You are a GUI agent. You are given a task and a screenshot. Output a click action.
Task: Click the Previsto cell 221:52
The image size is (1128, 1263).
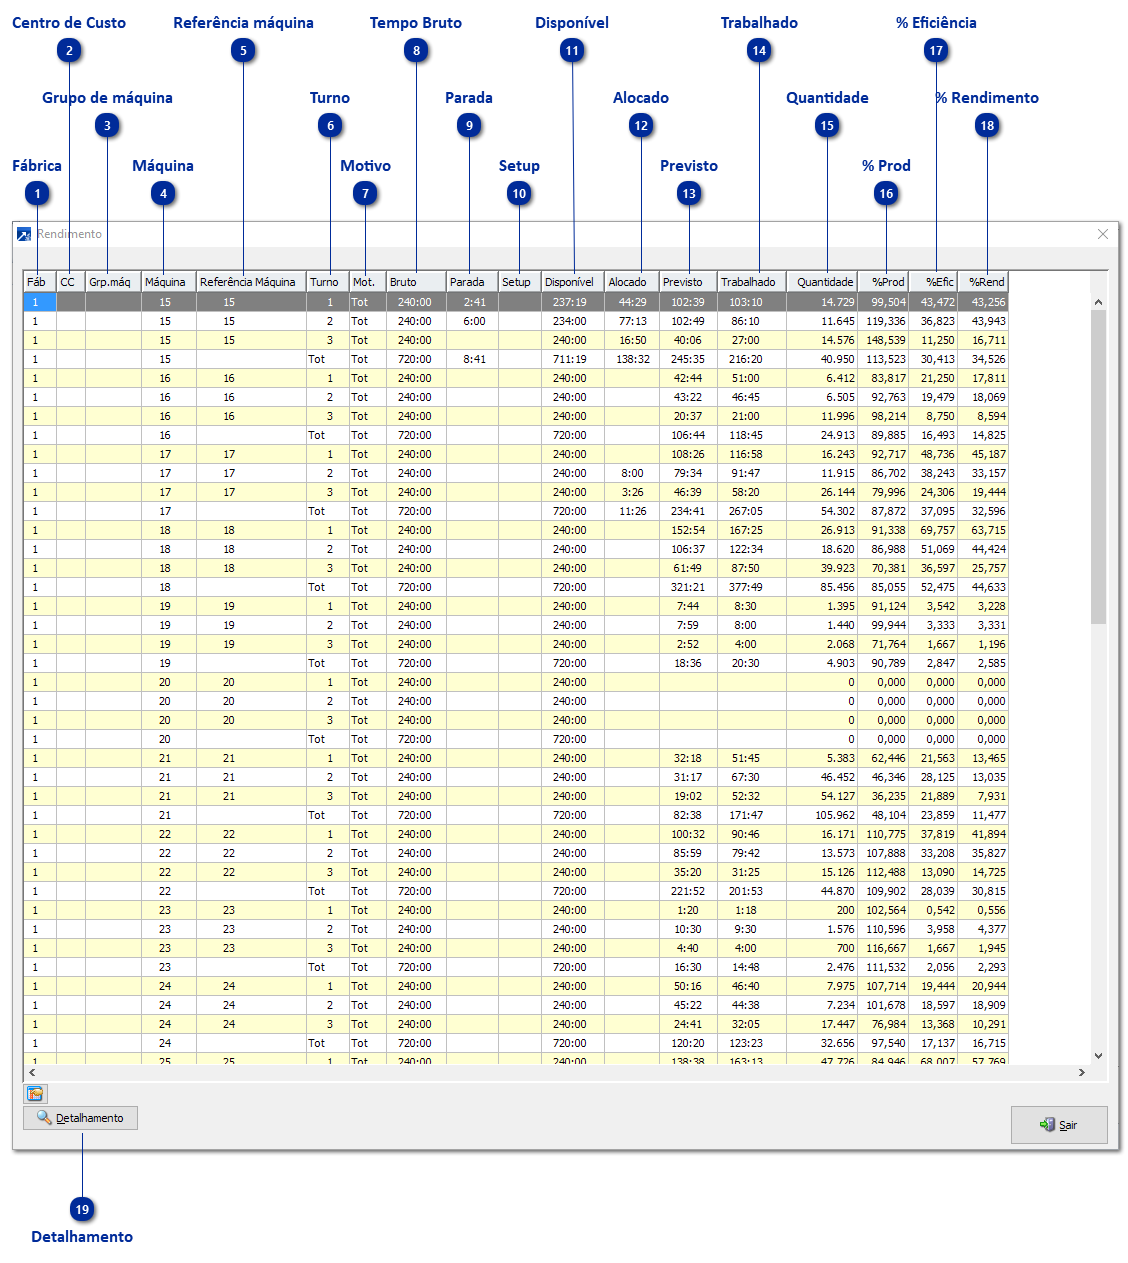click(688, 891)
